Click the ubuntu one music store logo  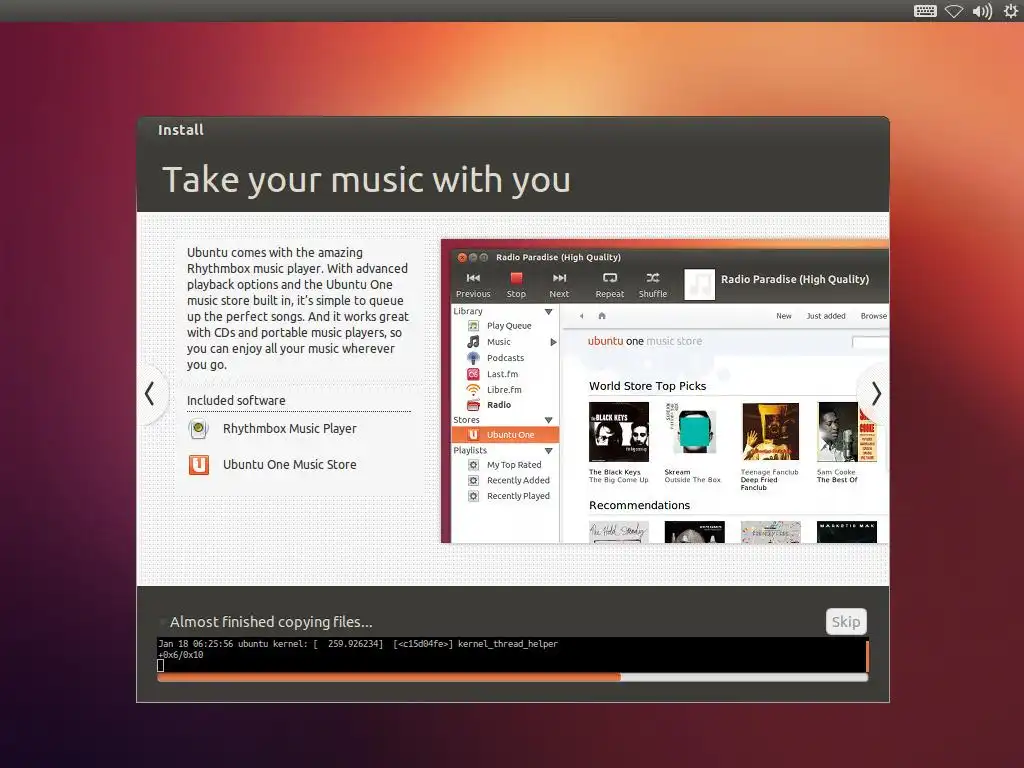(645, 341)
